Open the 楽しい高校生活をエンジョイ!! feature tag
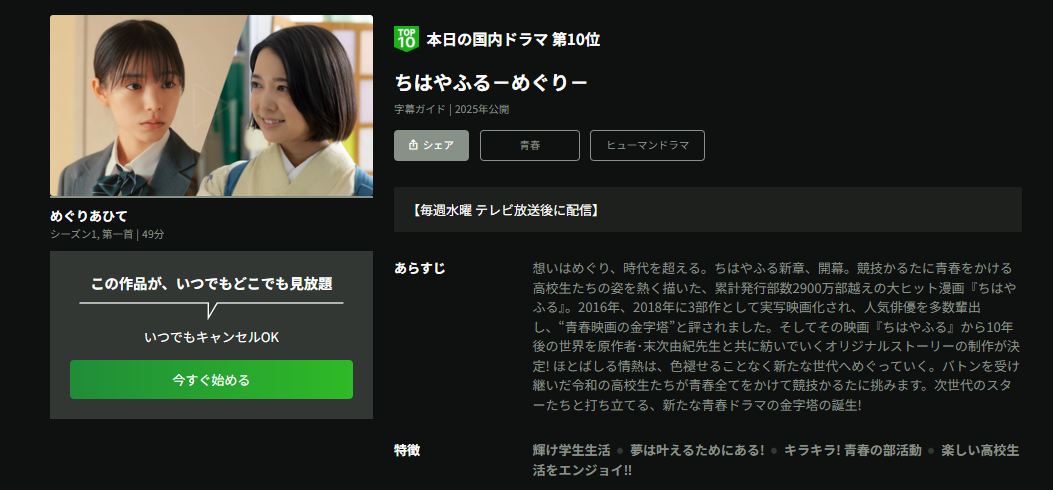Image resolution: width=1053 pixels, height=490 pixels. pos(776,460)
